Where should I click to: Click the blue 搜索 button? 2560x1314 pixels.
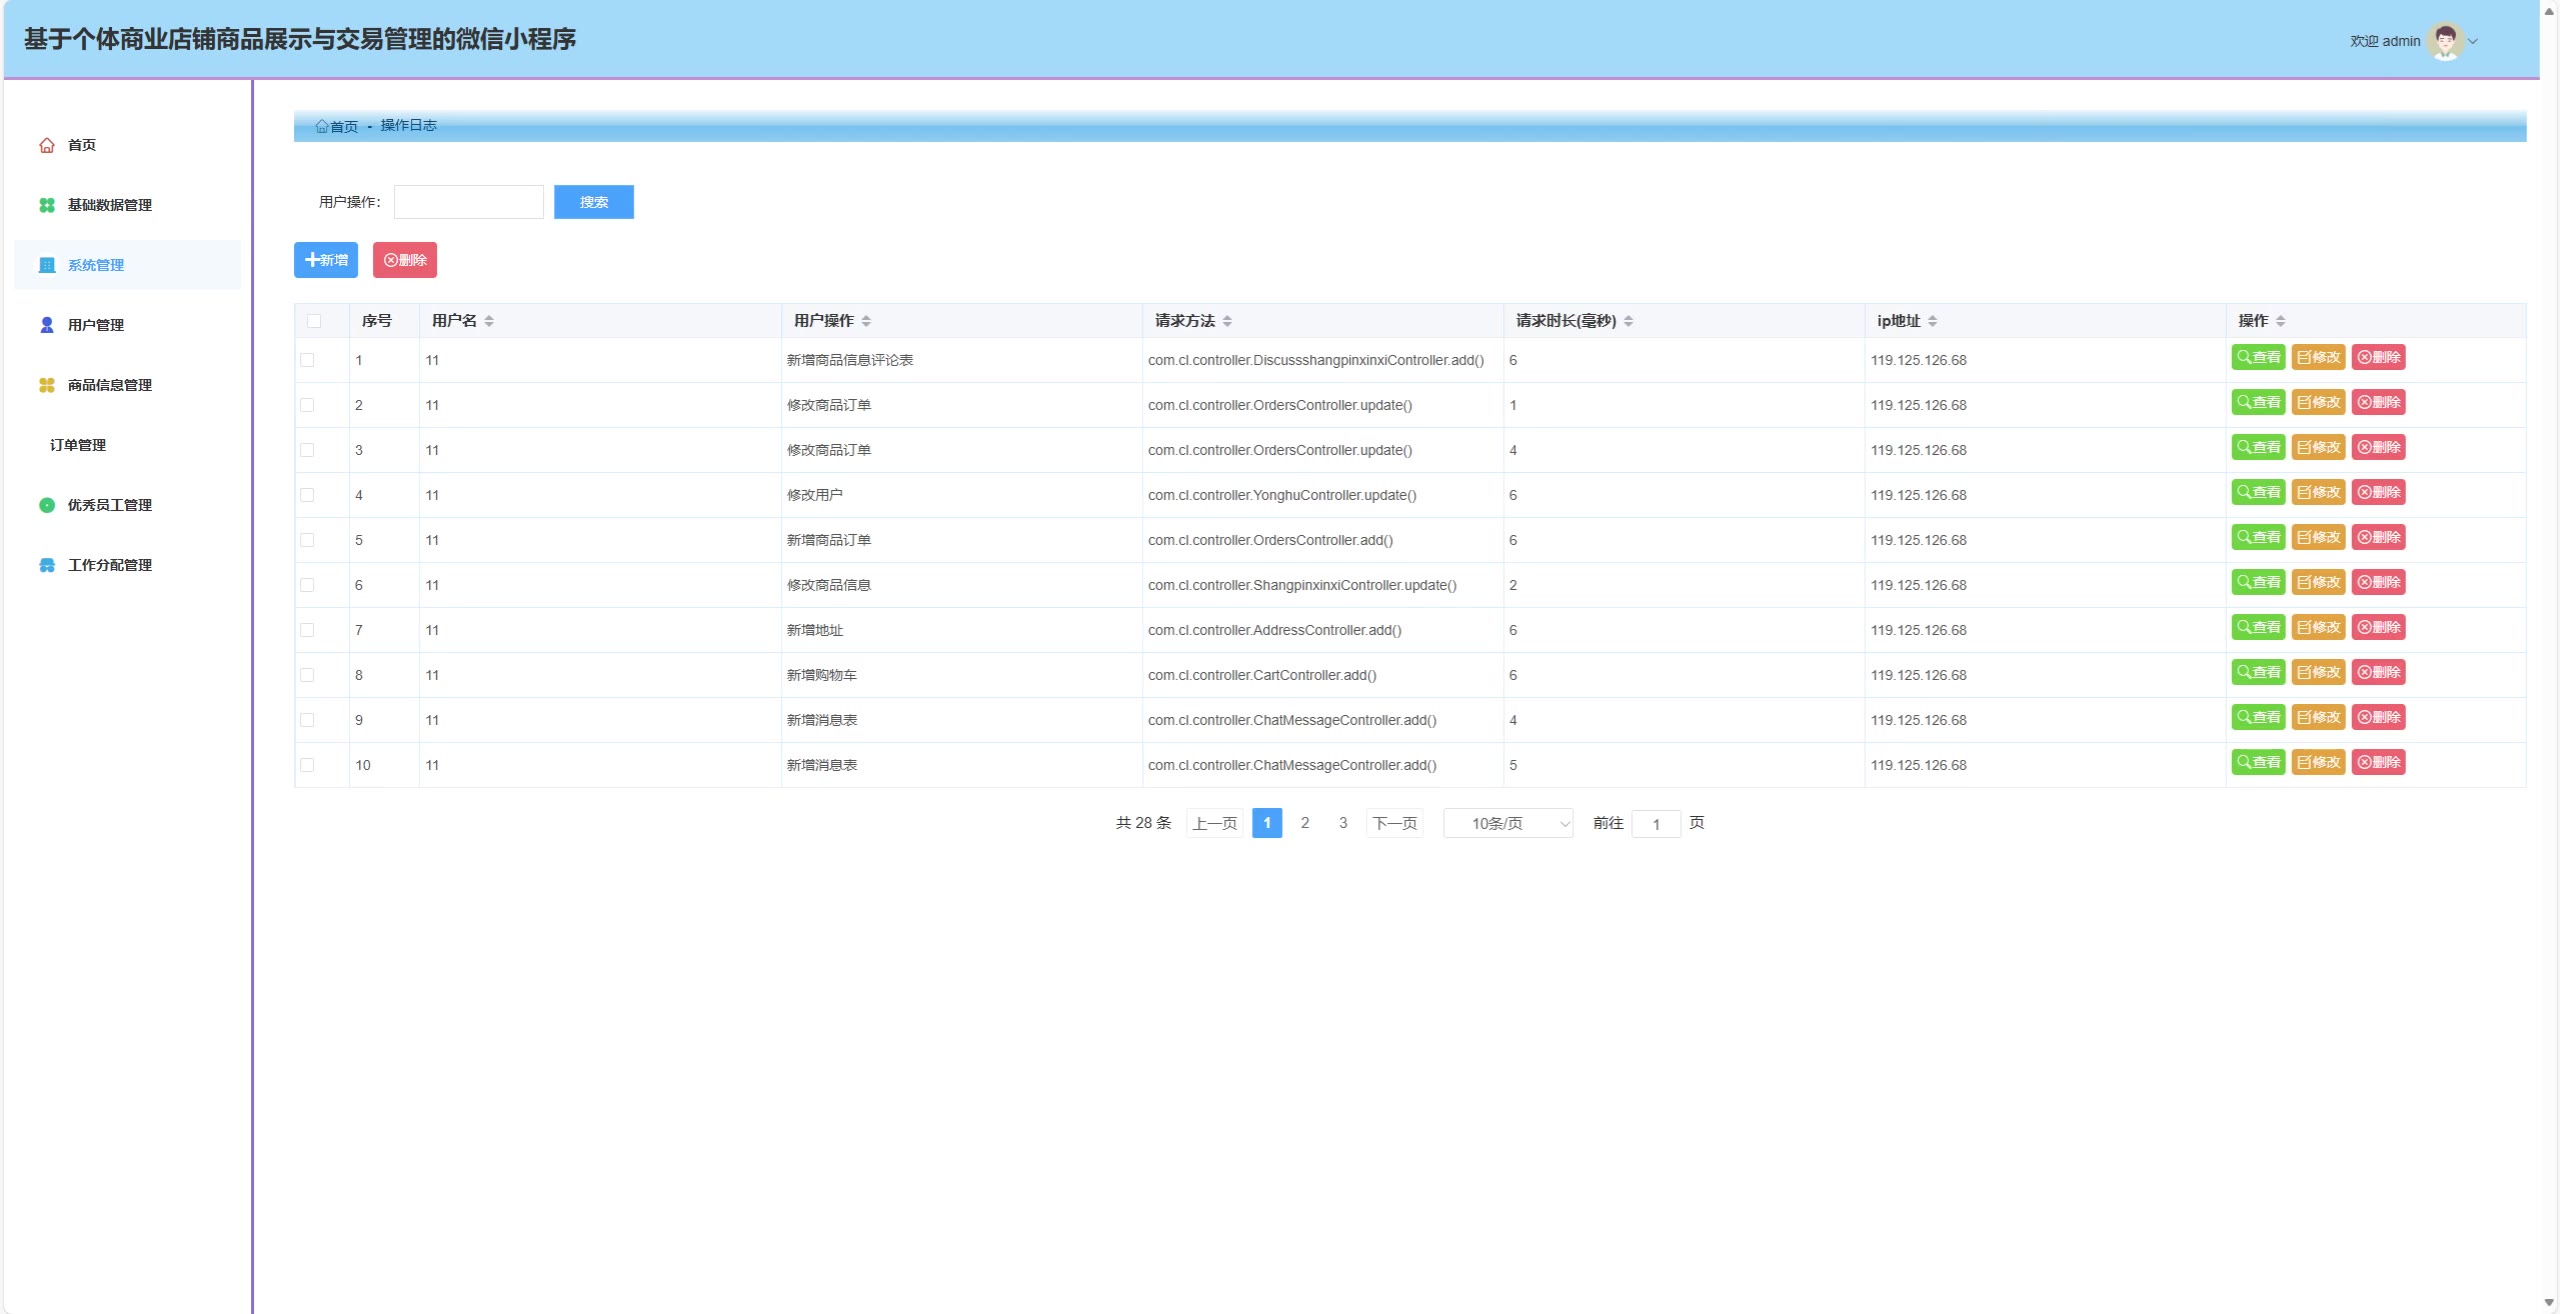click(593, 202)
